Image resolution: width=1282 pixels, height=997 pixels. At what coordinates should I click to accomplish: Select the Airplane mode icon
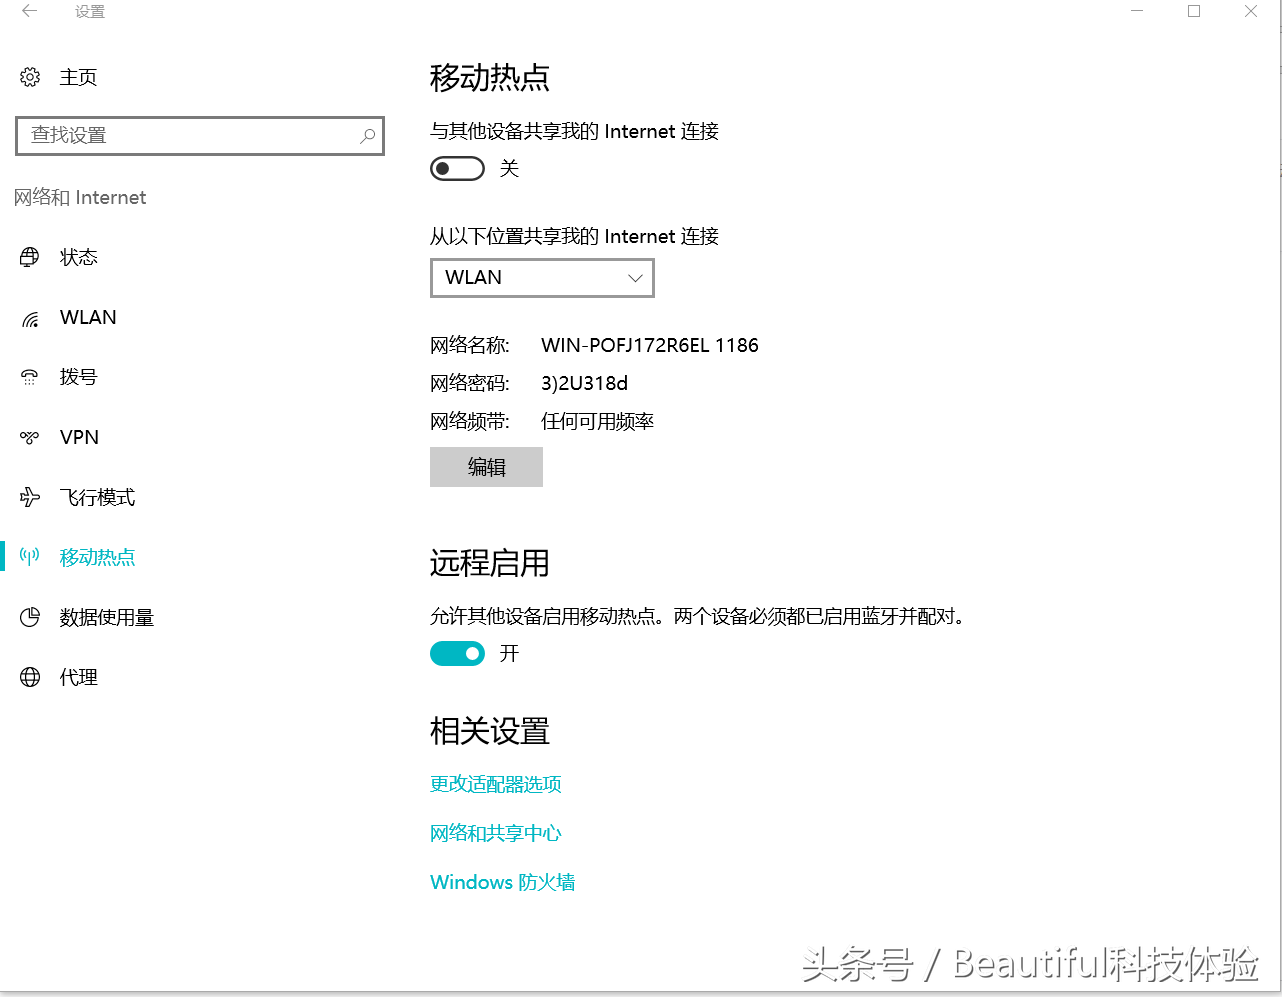click(30, 497)
